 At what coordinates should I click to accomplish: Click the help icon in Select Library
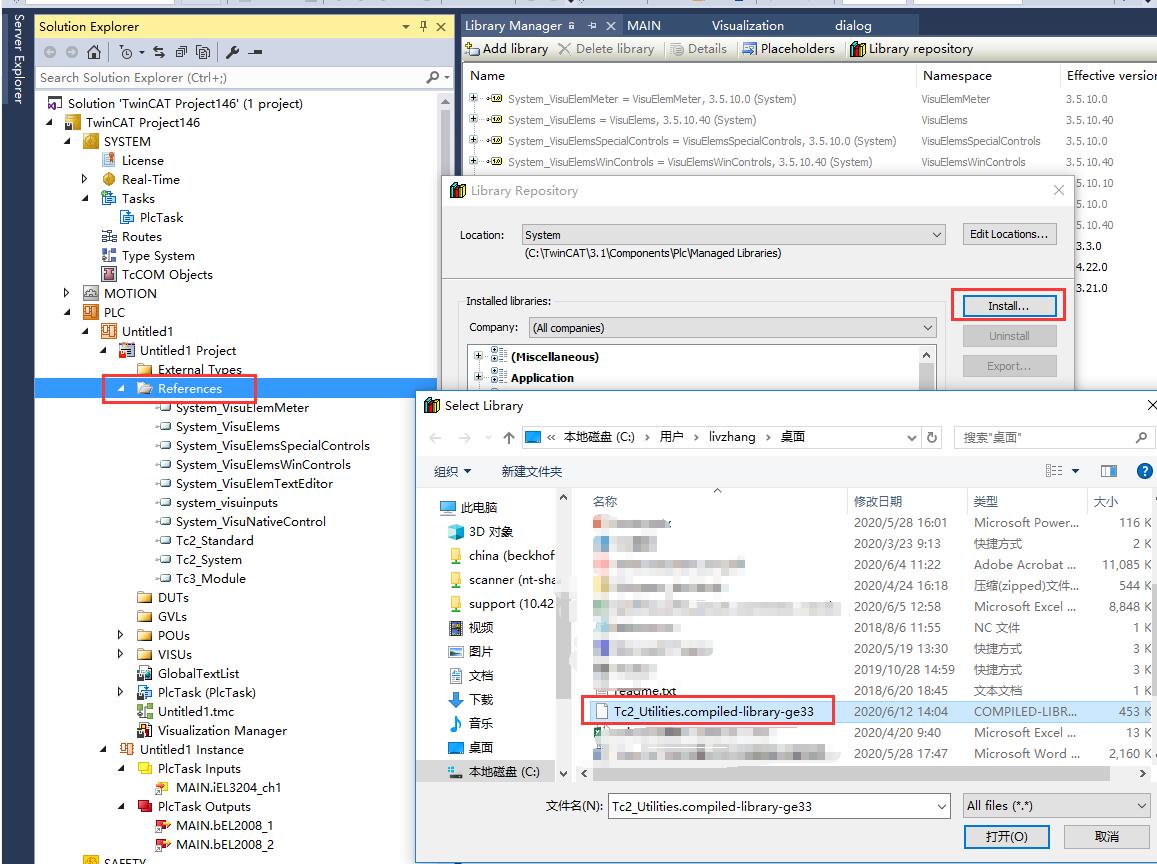(1144, 471)
